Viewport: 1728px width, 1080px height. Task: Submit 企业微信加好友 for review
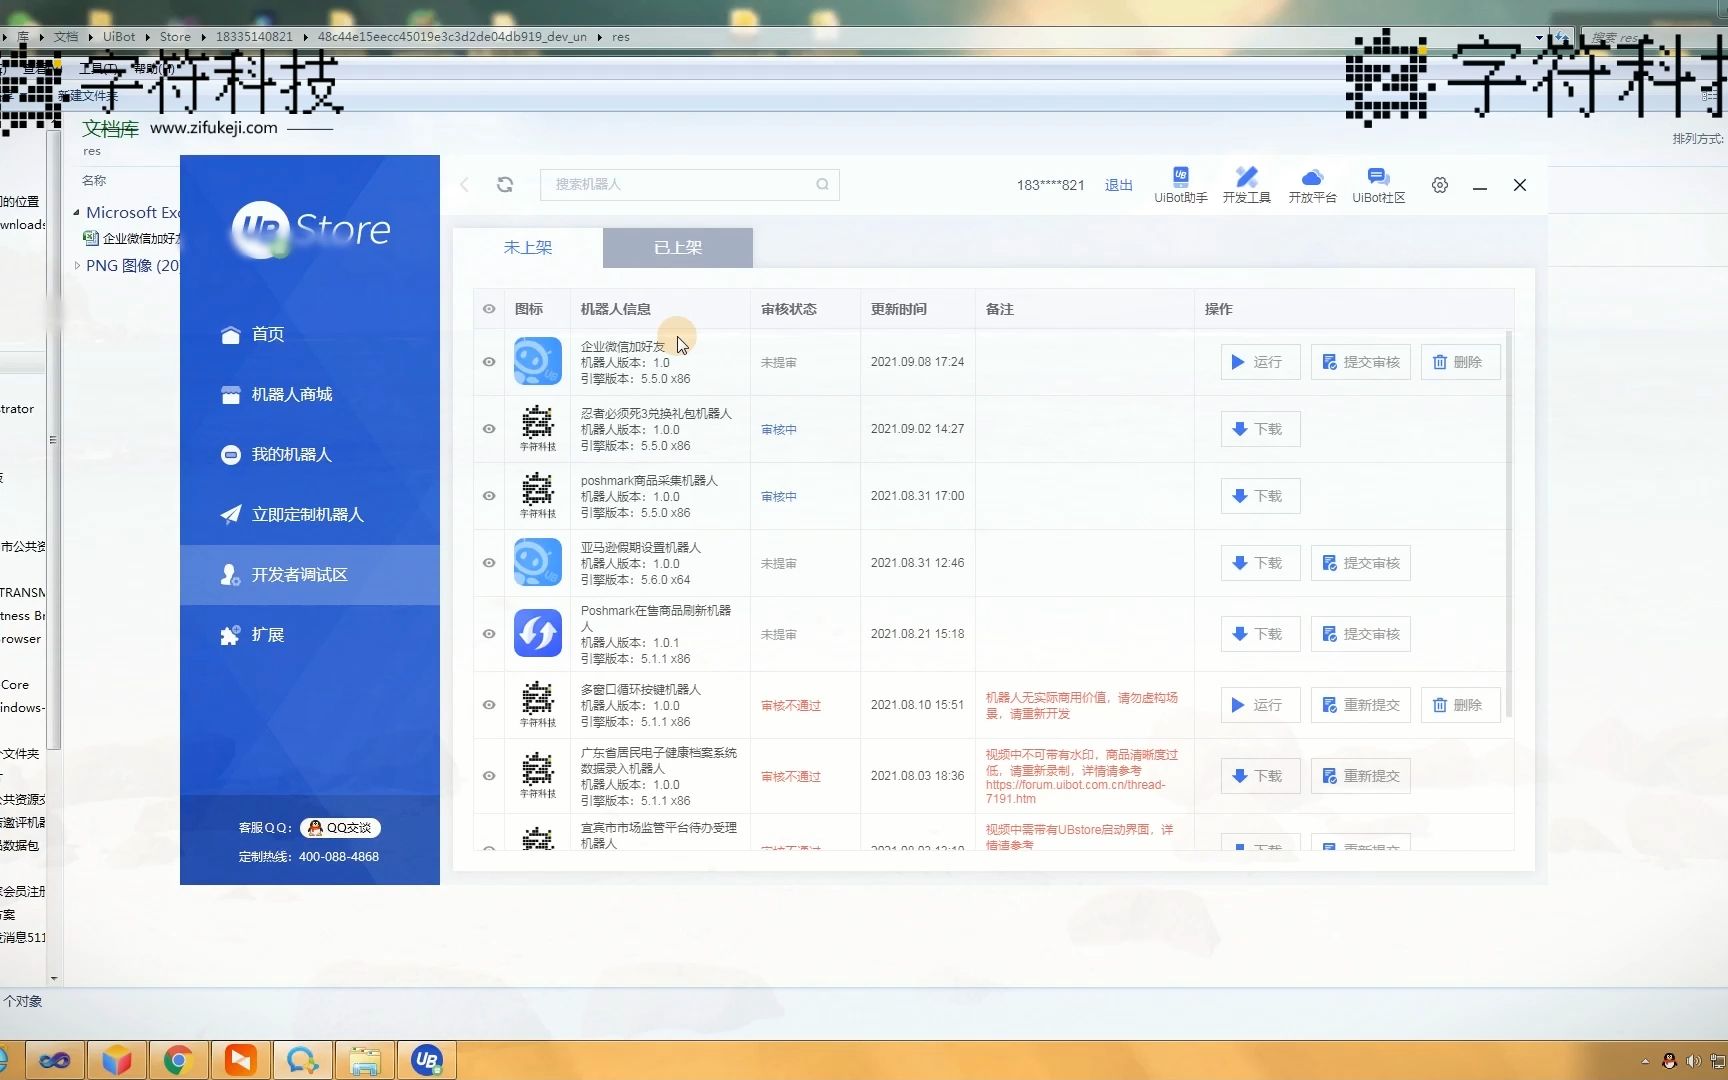[1360, 362]
